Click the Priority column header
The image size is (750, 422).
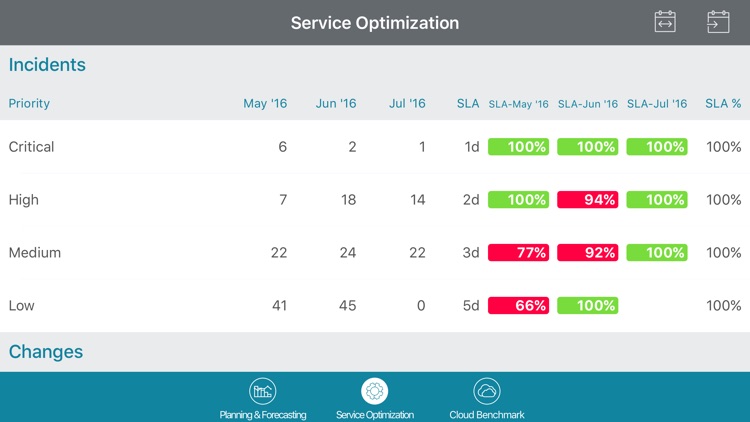29,103
